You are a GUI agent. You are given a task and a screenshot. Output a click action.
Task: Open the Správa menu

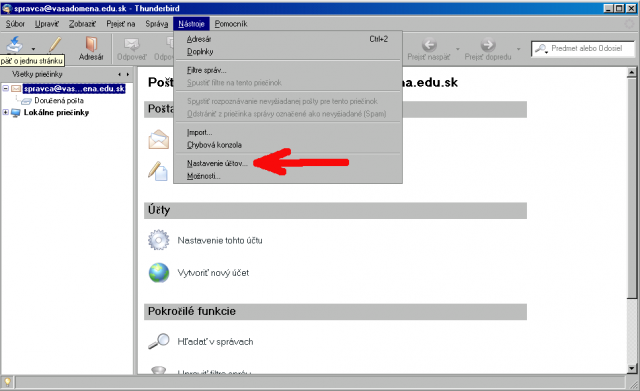(157, 24)
